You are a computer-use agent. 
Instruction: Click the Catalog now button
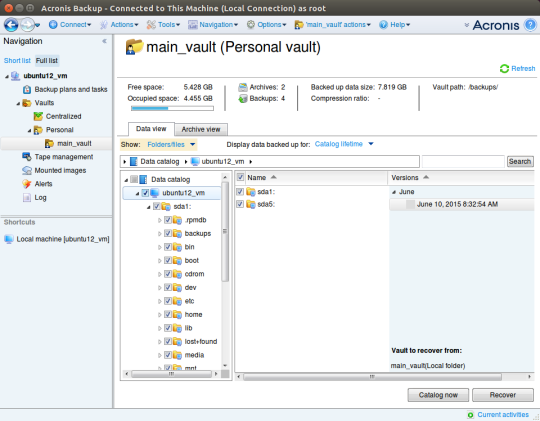click(x=438, y=395)
